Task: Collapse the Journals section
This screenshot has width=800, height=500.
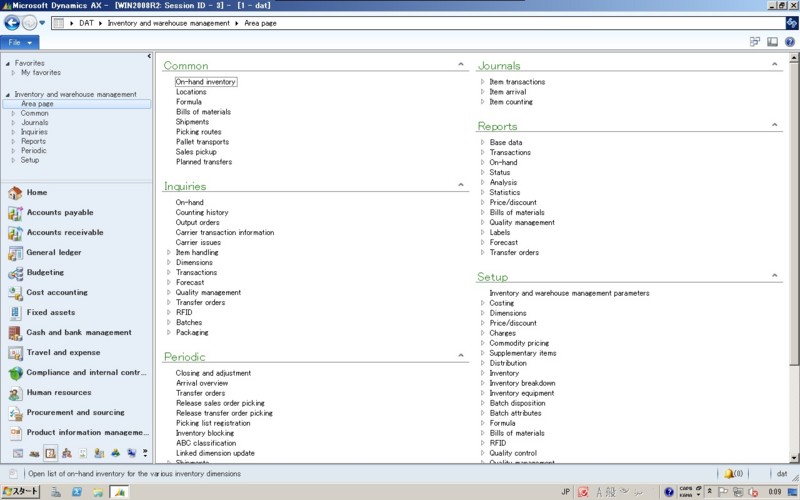Action: (x=774, y=64)
